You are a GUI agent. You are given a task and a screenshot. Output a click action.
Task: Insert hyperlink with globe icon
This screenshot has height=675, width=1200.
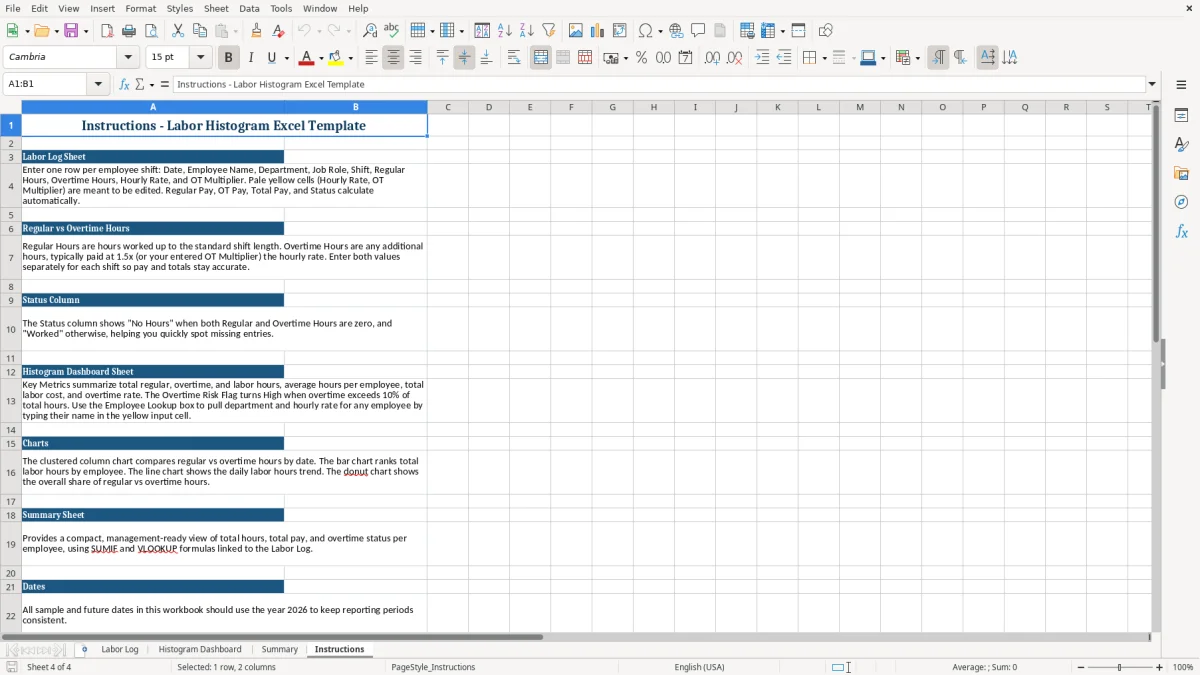(676, 31)
